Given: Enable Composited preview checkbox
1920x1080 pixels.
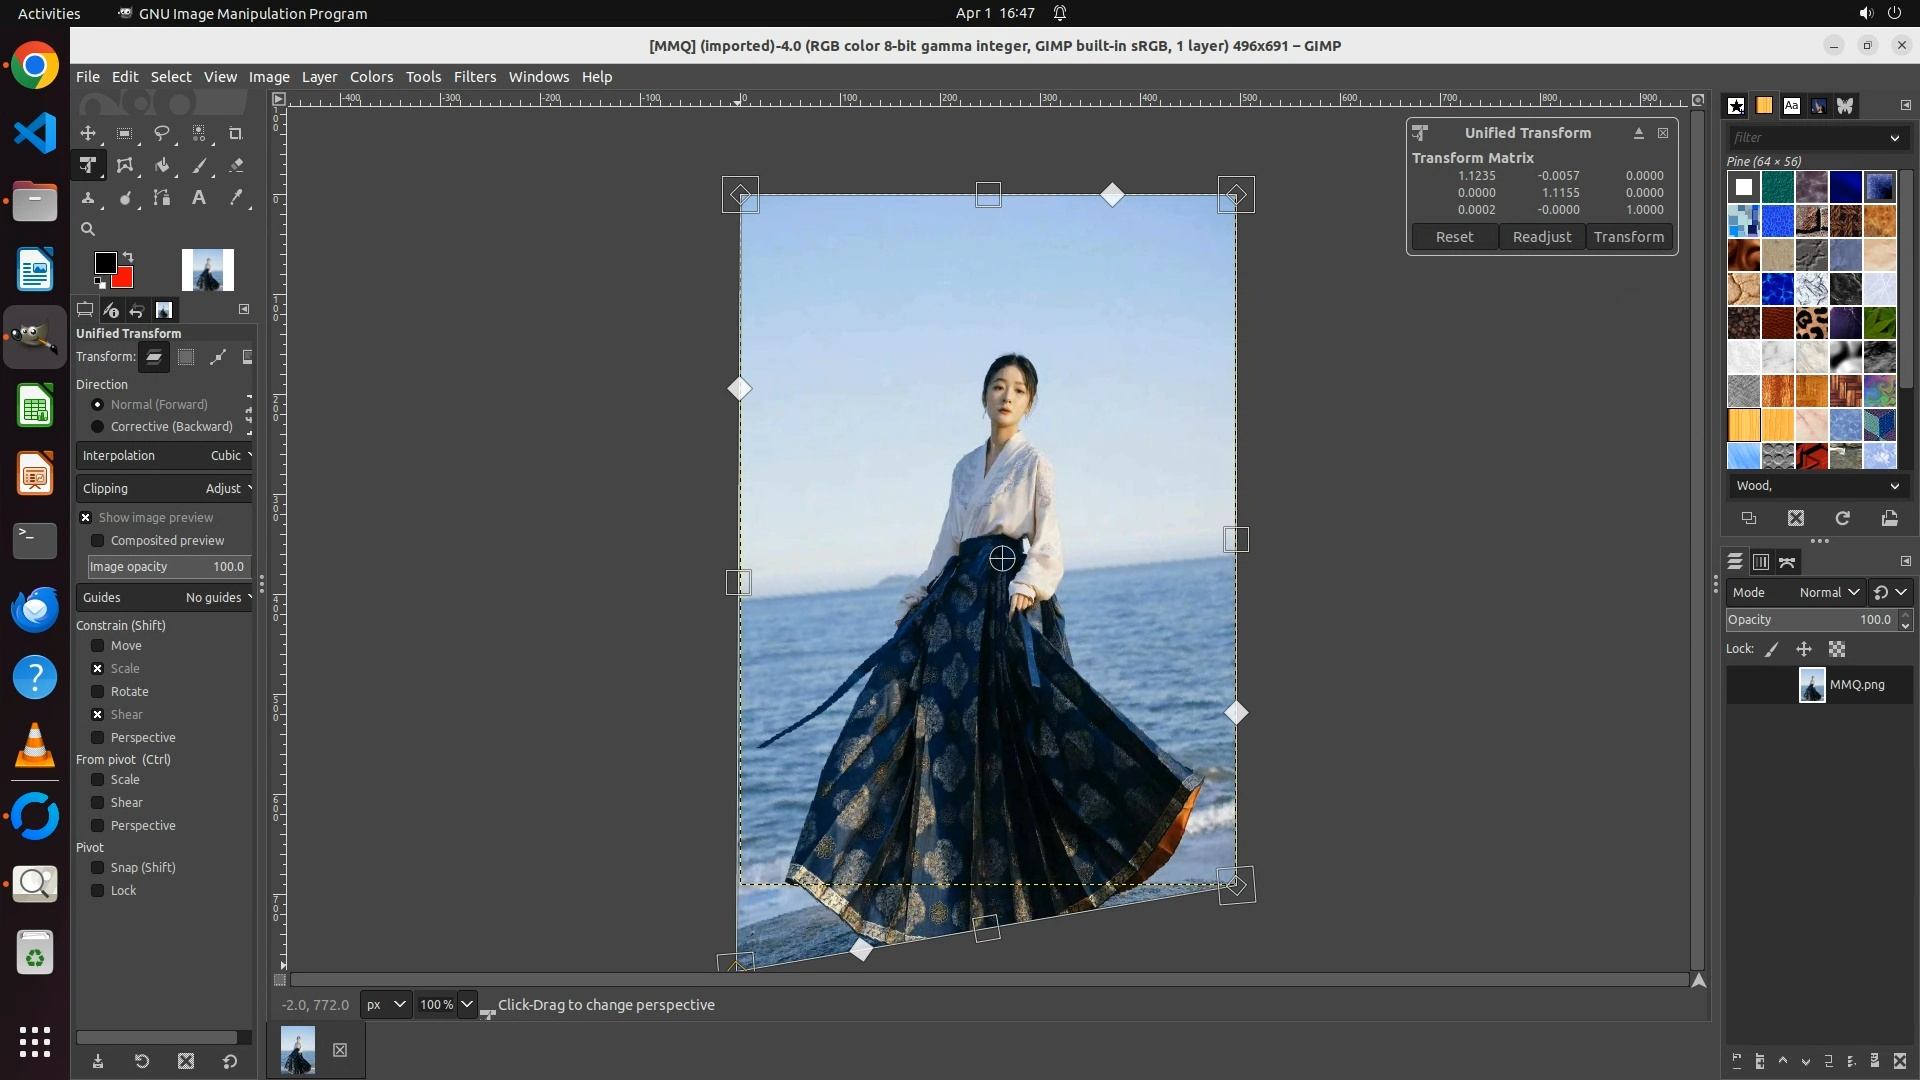Looking at the screenshot, I should (98, 541).
